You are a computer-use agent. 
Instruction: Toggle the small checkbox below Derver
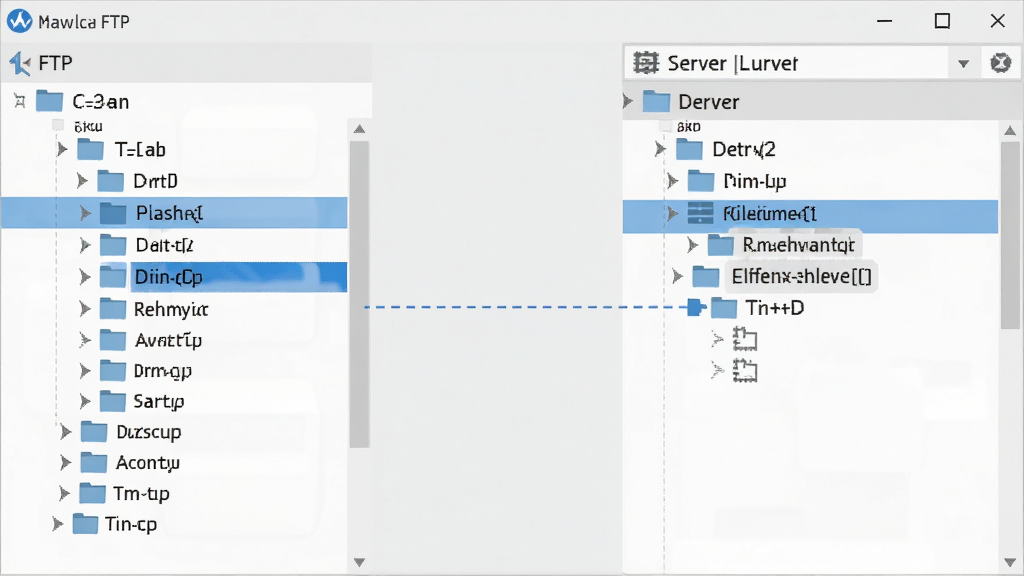click(665, 125)
